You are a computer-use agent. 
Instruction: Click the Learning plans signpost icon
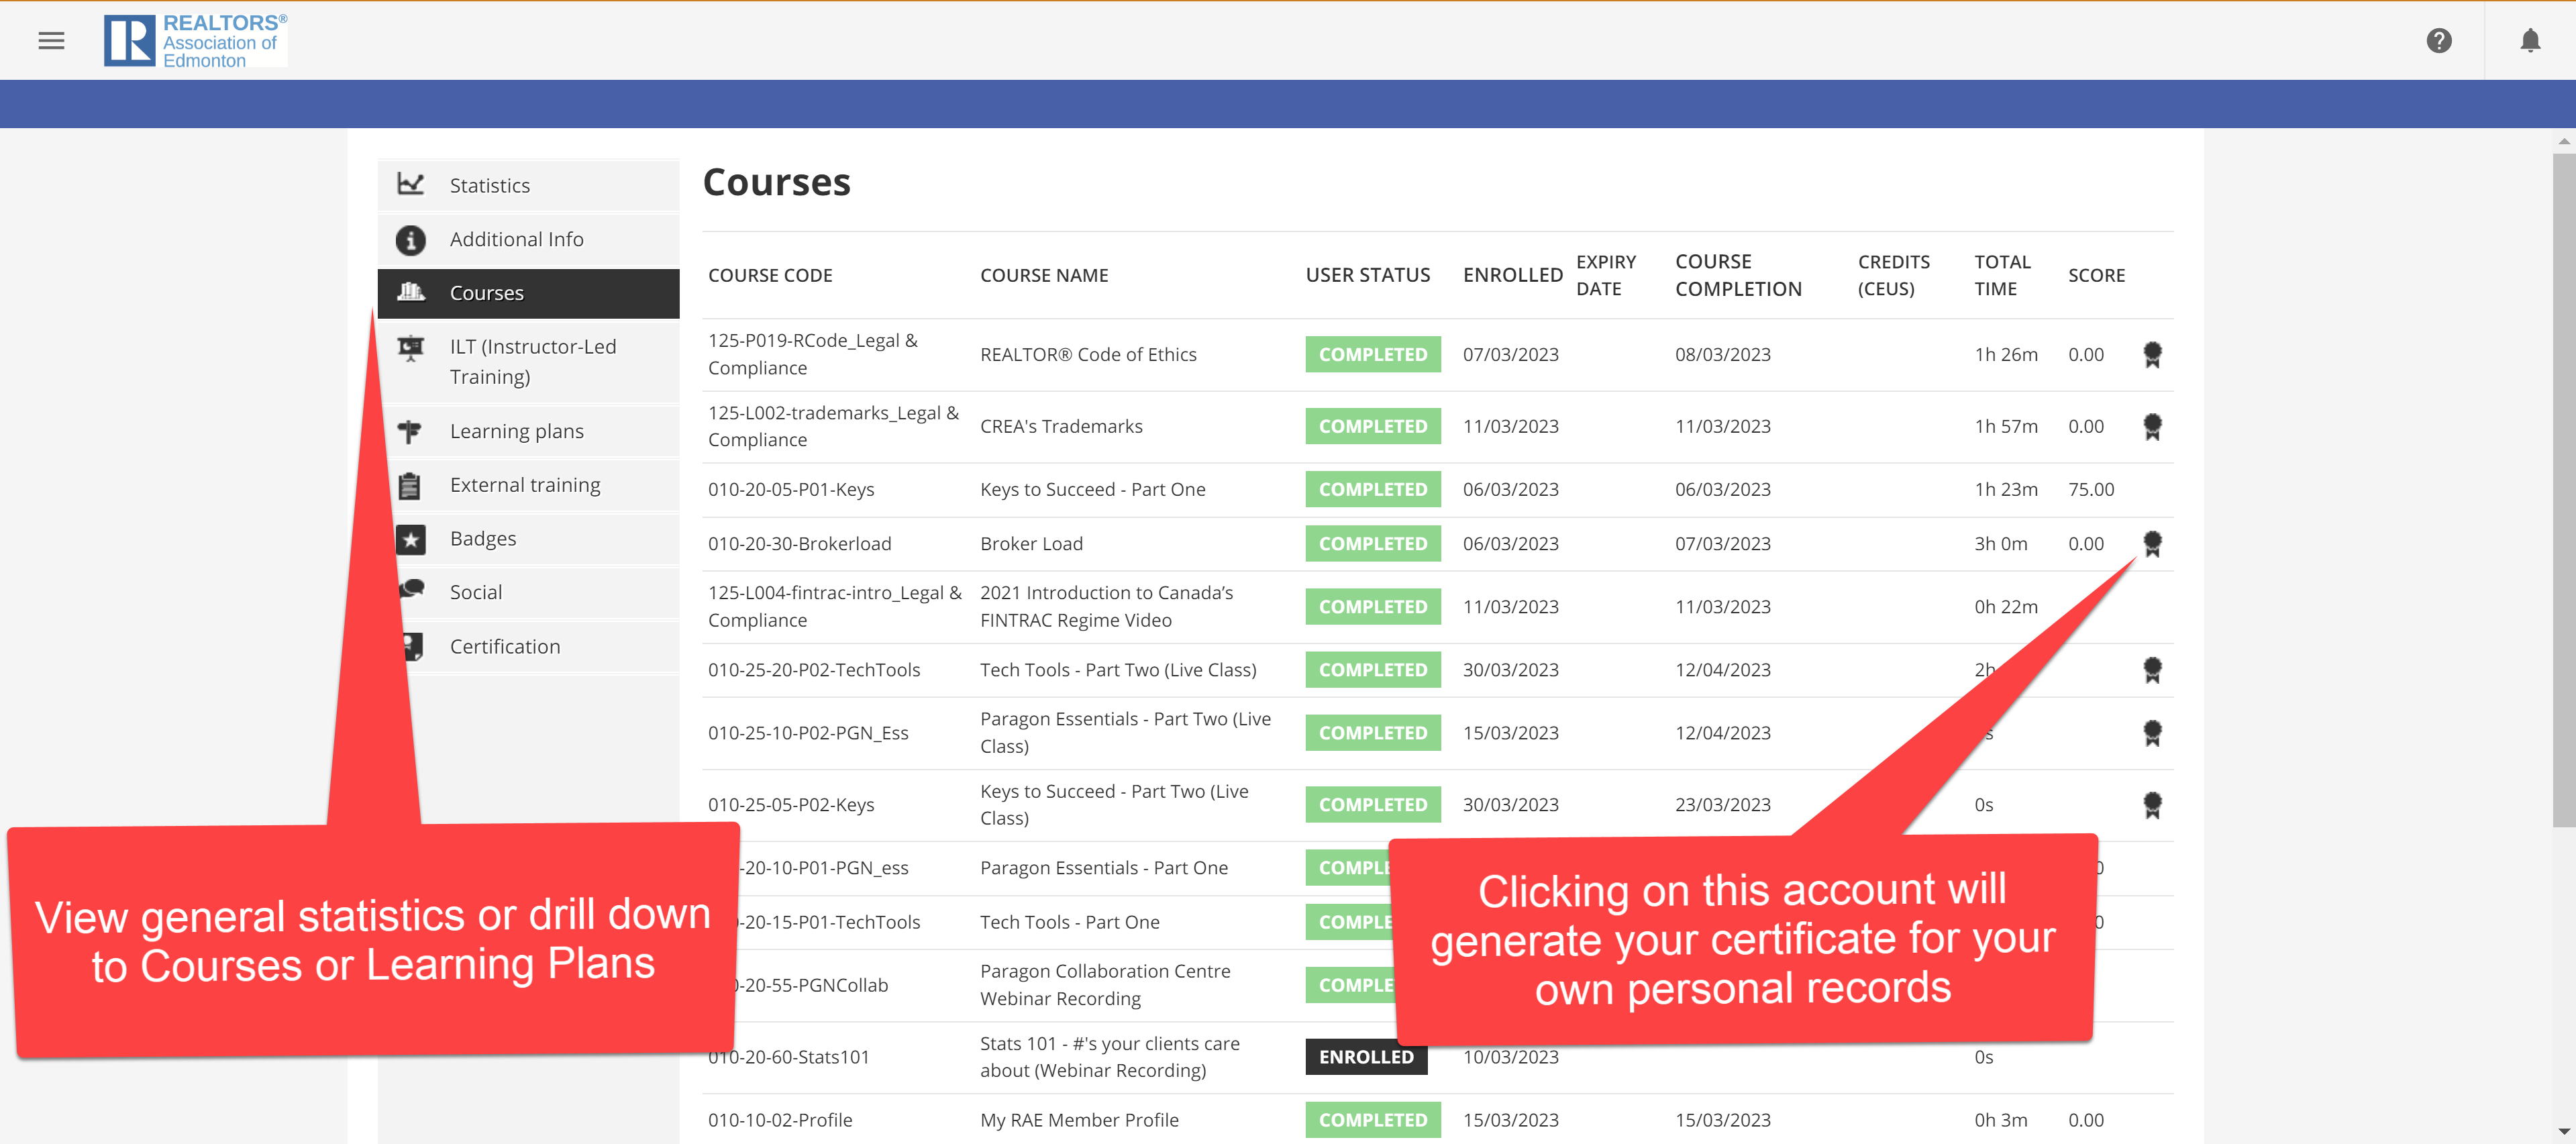[410, 431]
